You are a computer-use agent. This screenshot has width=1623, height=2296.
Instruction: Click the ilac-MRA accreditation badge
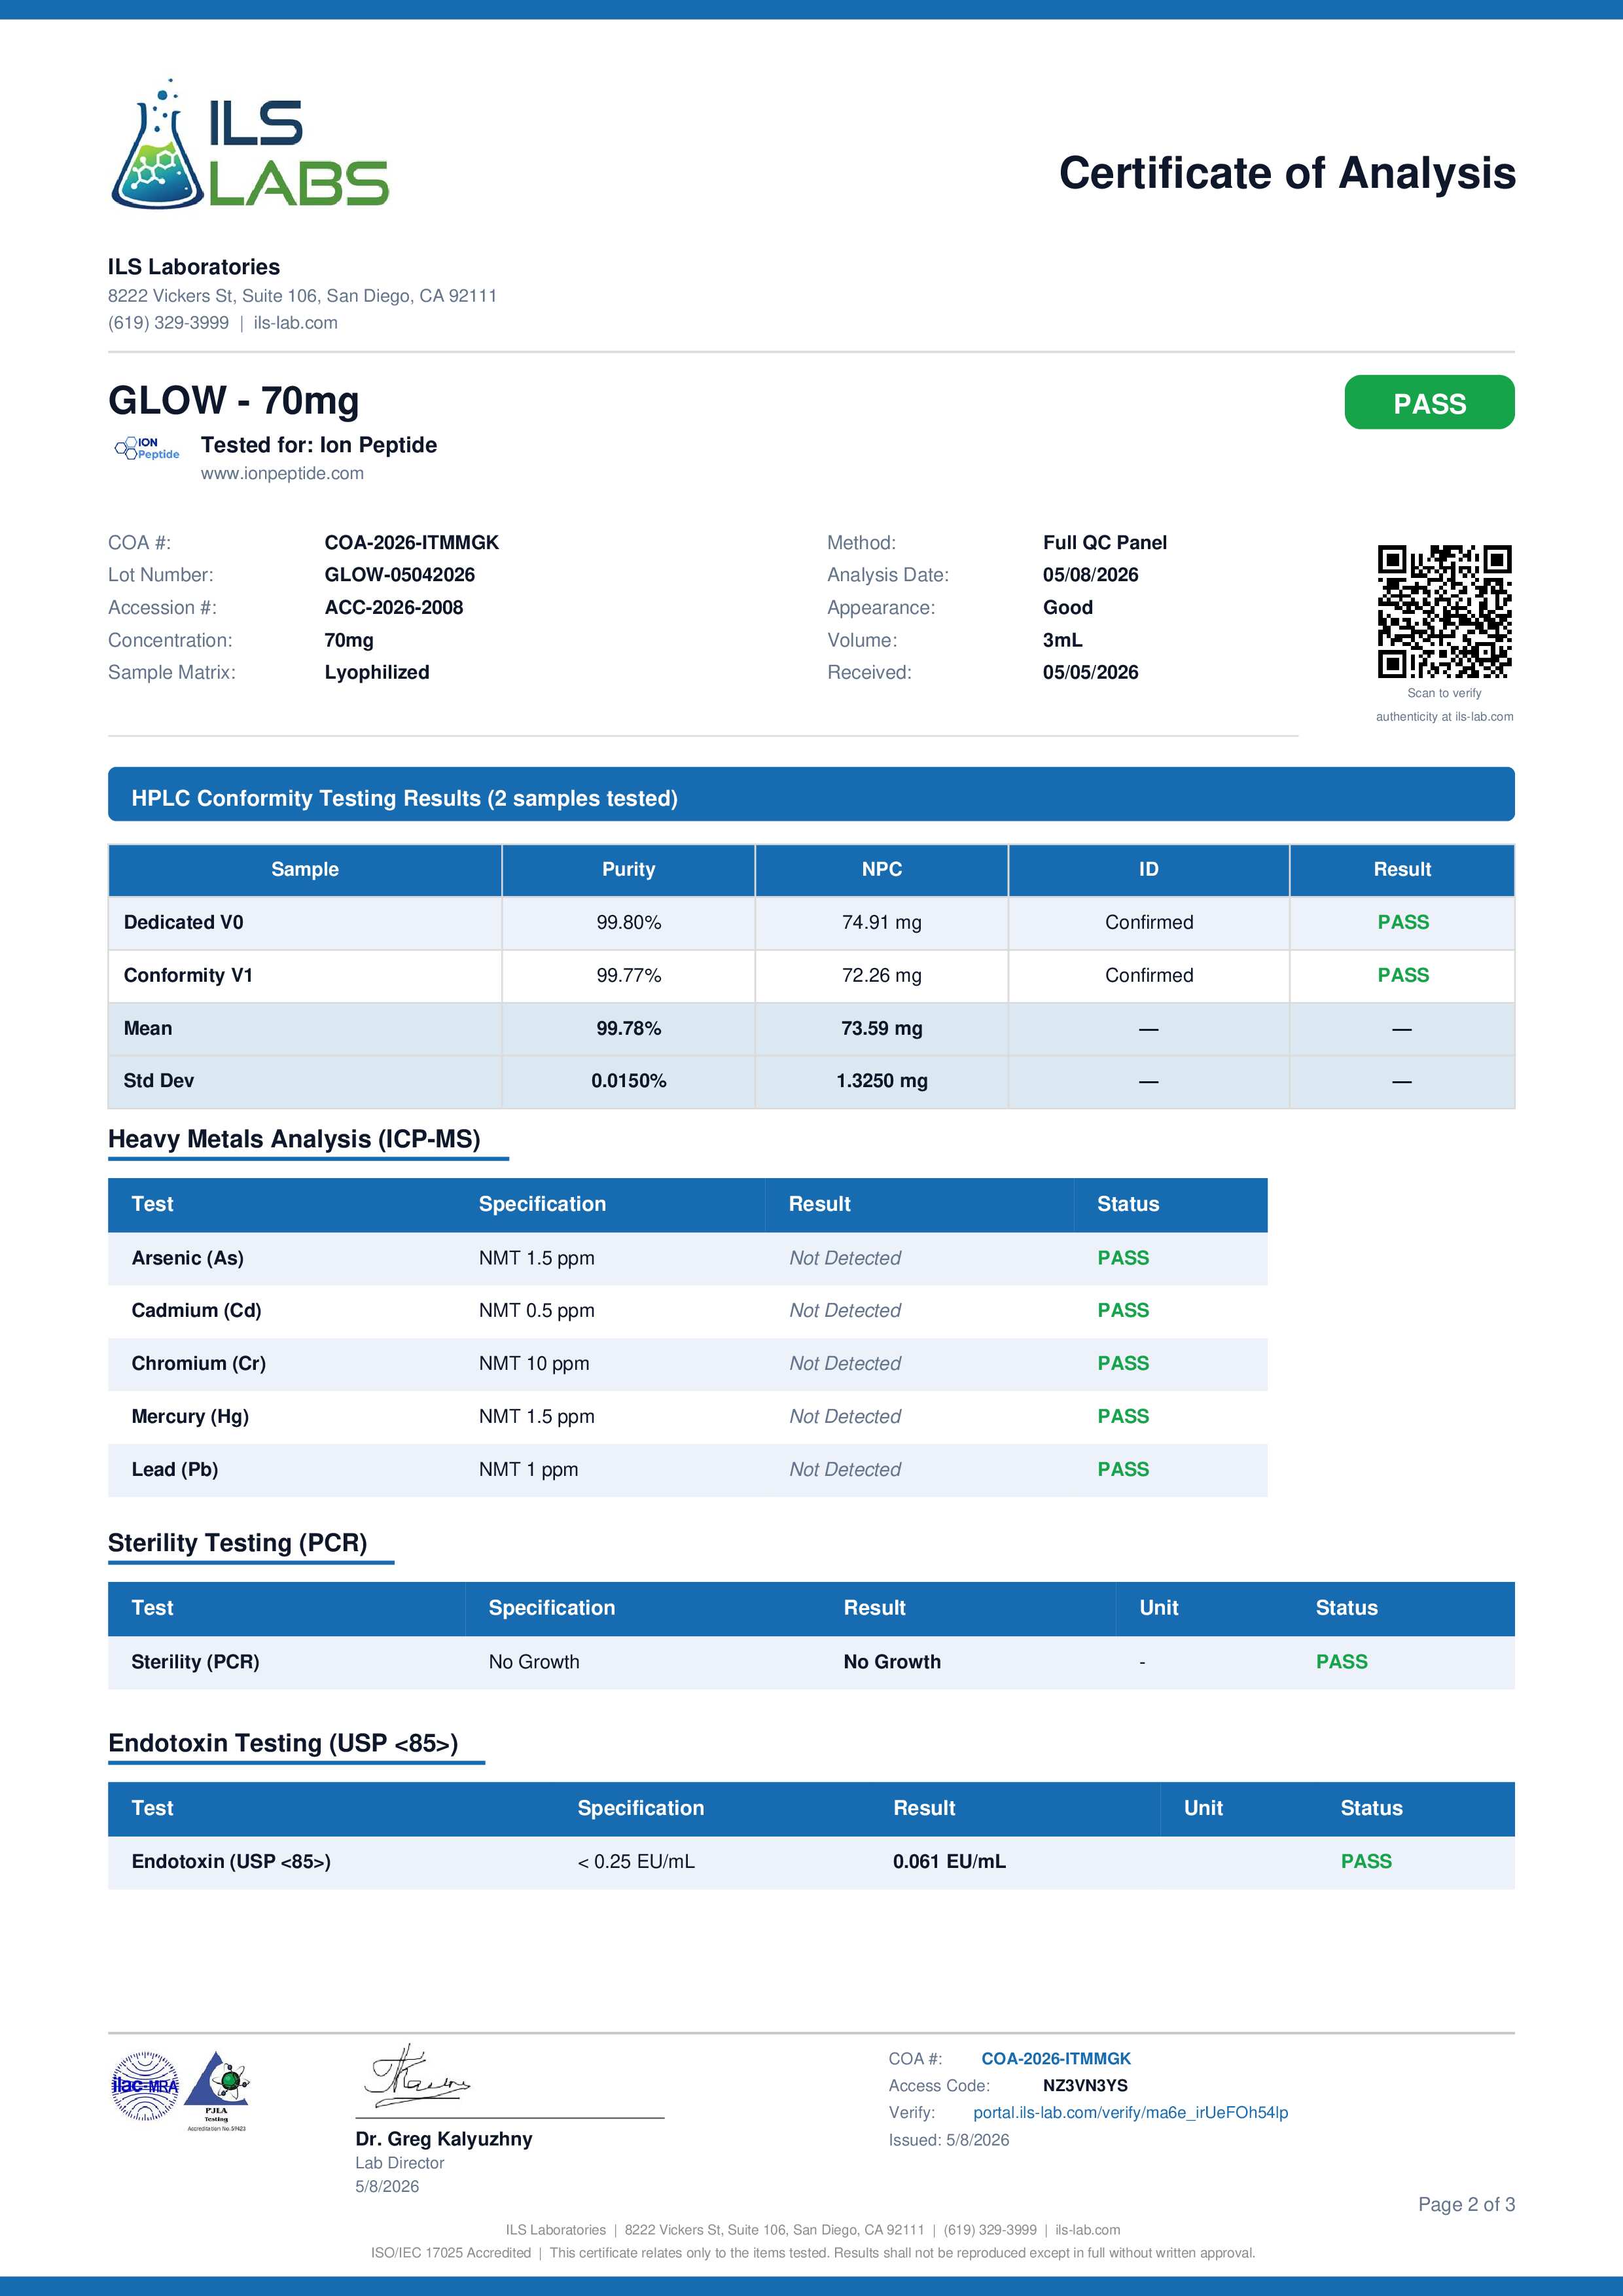(145, 2086)
